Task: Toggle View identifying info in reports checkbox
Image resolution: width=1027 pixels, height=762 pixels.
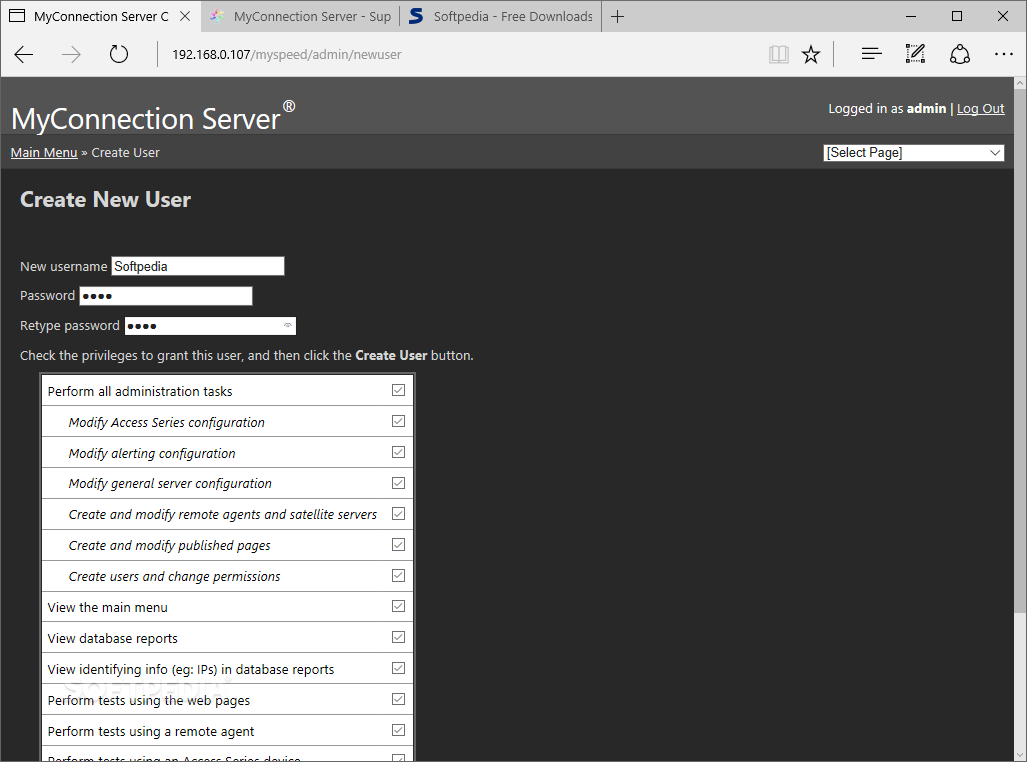Action: 398,668
